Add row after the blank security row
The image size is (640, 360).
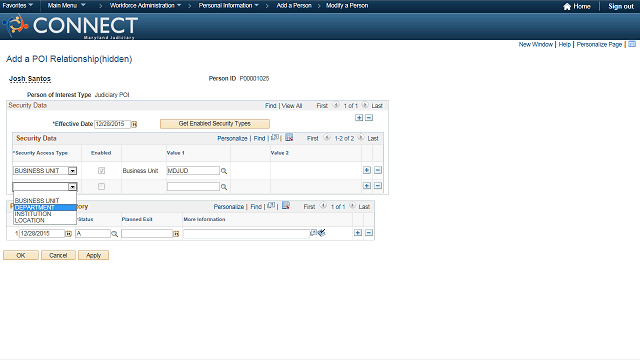click(367, 186)
